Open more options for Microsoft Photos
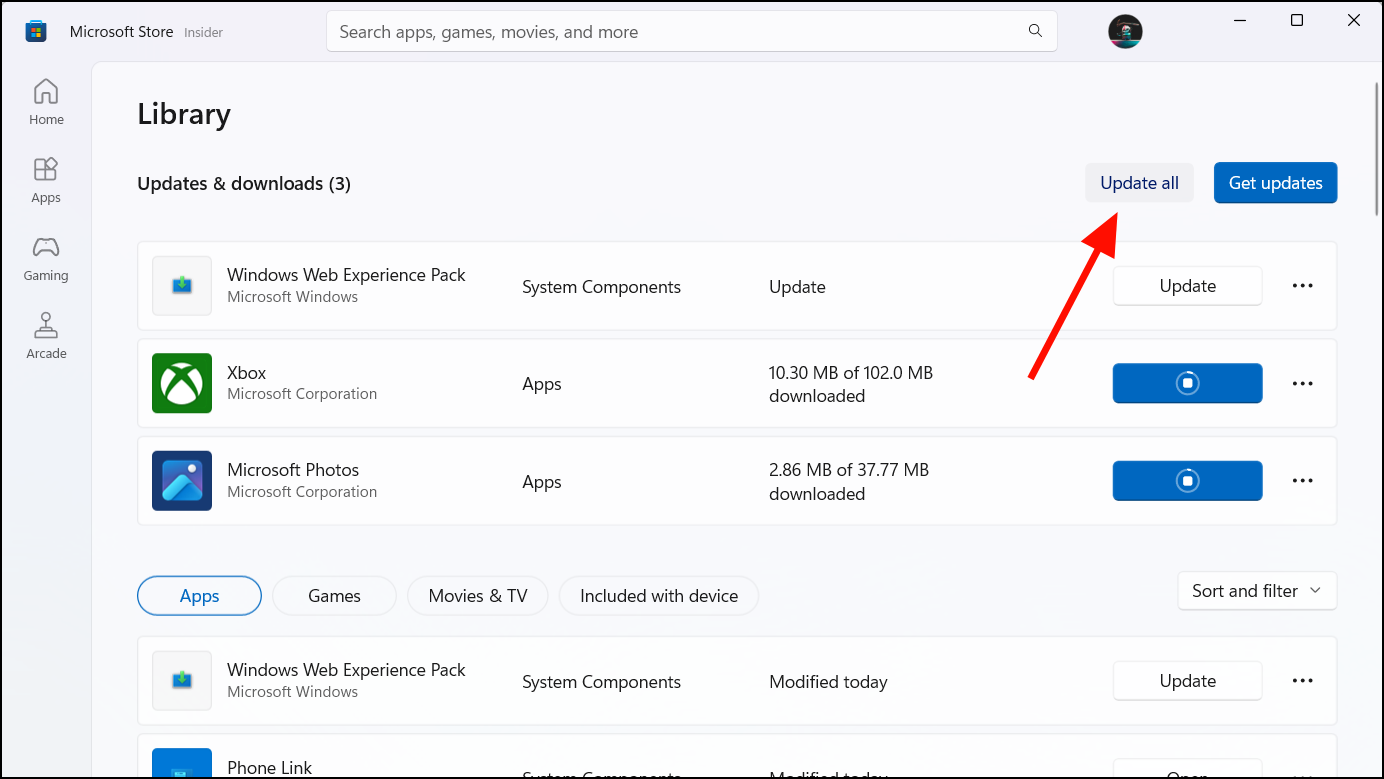The width and height of the screenshot is (1384, 779). (1302, 481)
